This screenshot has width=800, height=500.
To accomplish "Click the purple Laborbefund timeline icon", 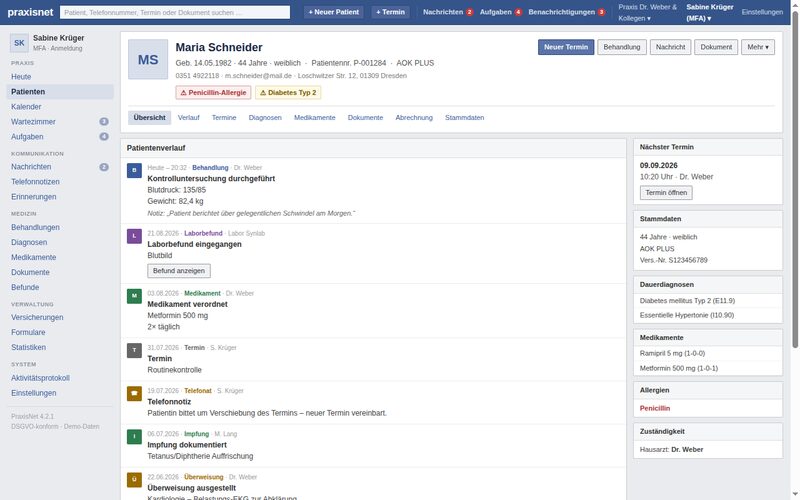I will [x=134, y=236].
